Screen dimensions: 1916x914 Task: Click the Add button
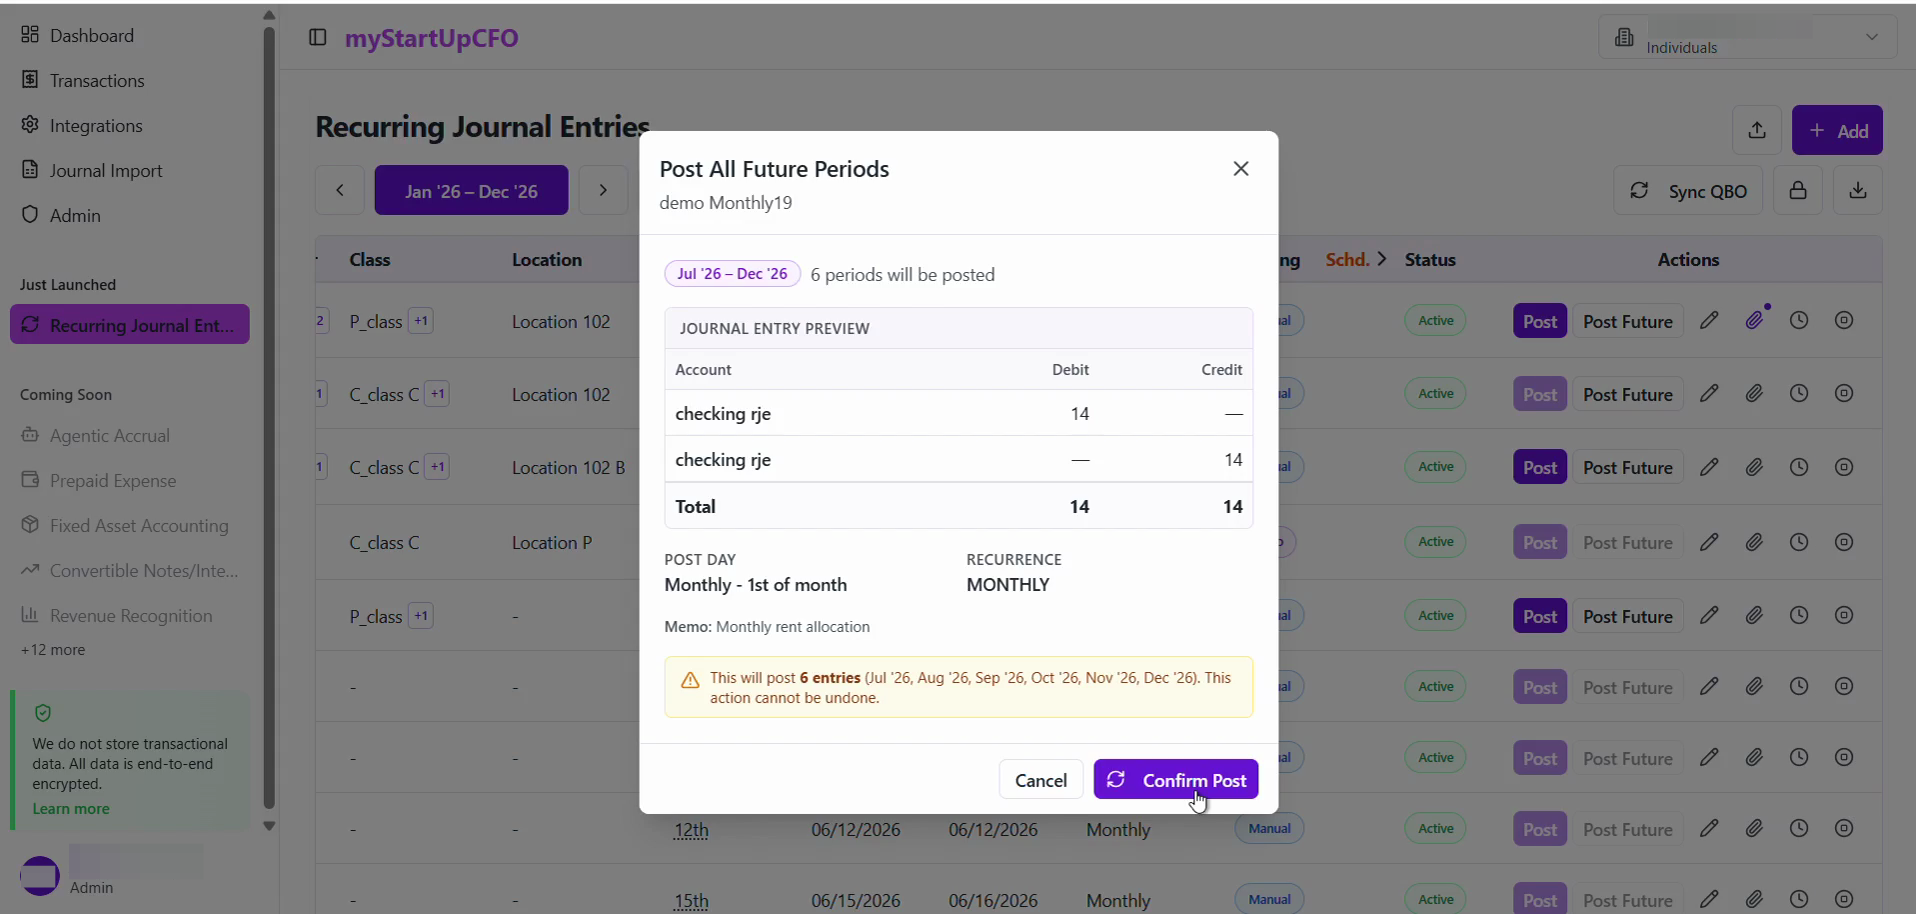coord(1837,130)
